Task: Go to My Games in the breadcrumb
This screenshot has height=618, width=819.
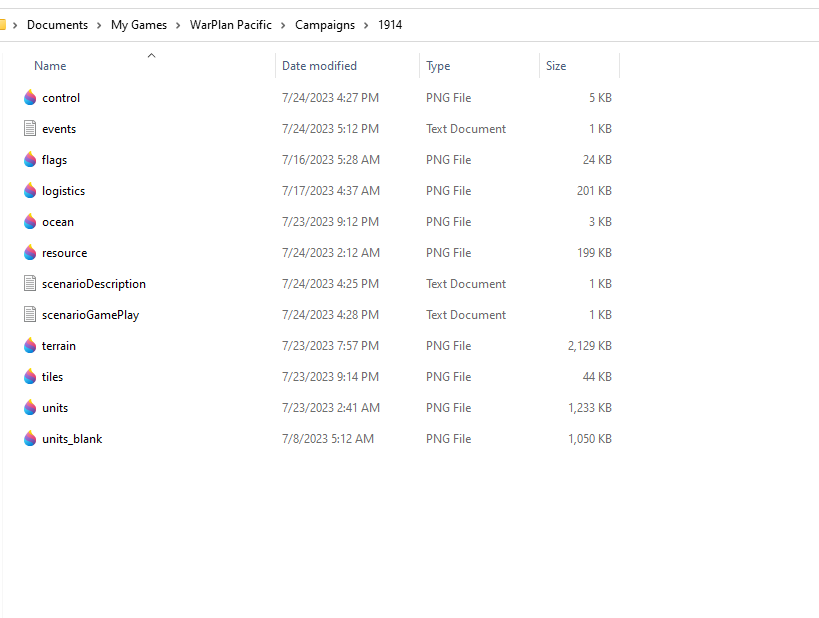Action: pos(139,25)
